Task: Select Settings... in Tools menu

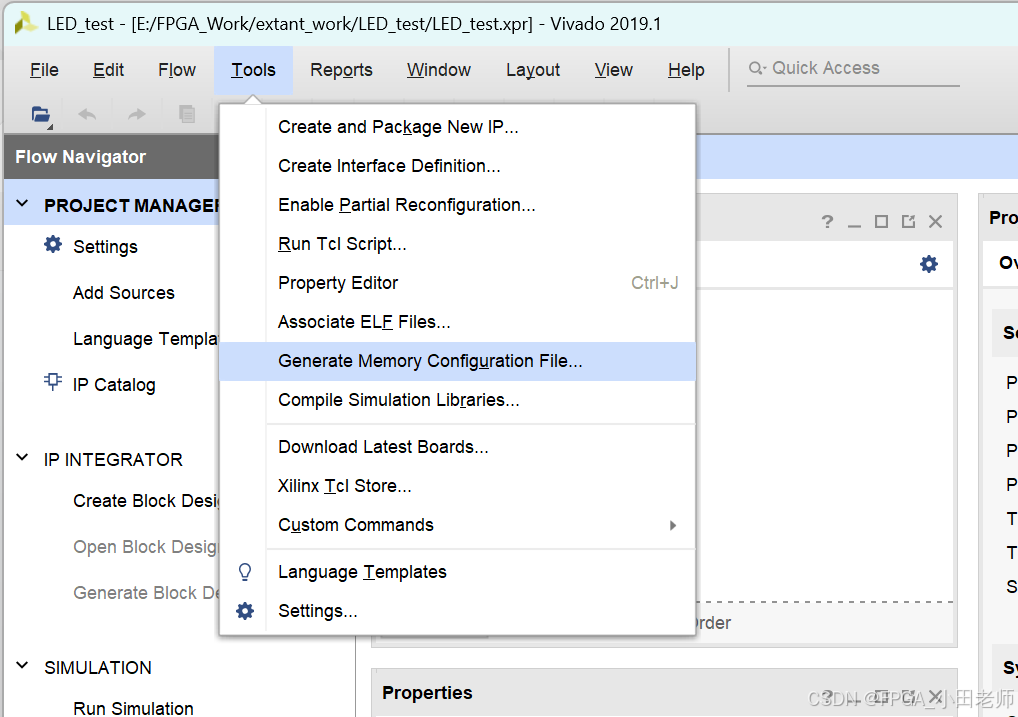Action: 457,610
